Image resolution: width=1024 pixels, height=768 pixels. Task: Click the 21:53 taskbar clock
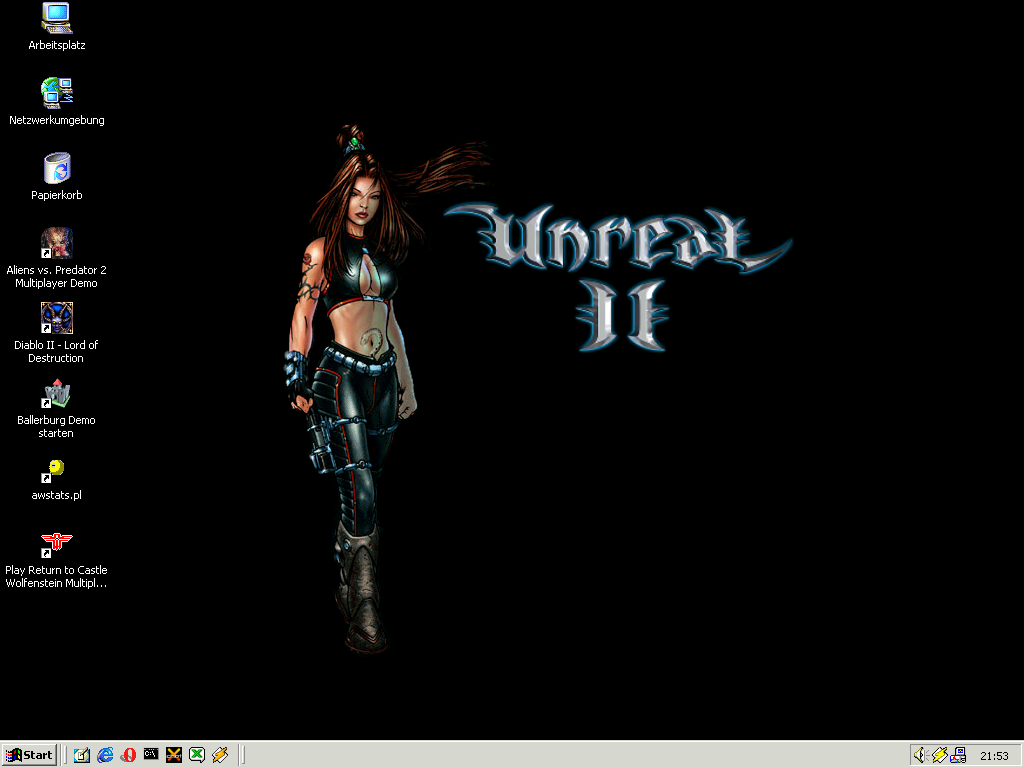pos(994,756)
